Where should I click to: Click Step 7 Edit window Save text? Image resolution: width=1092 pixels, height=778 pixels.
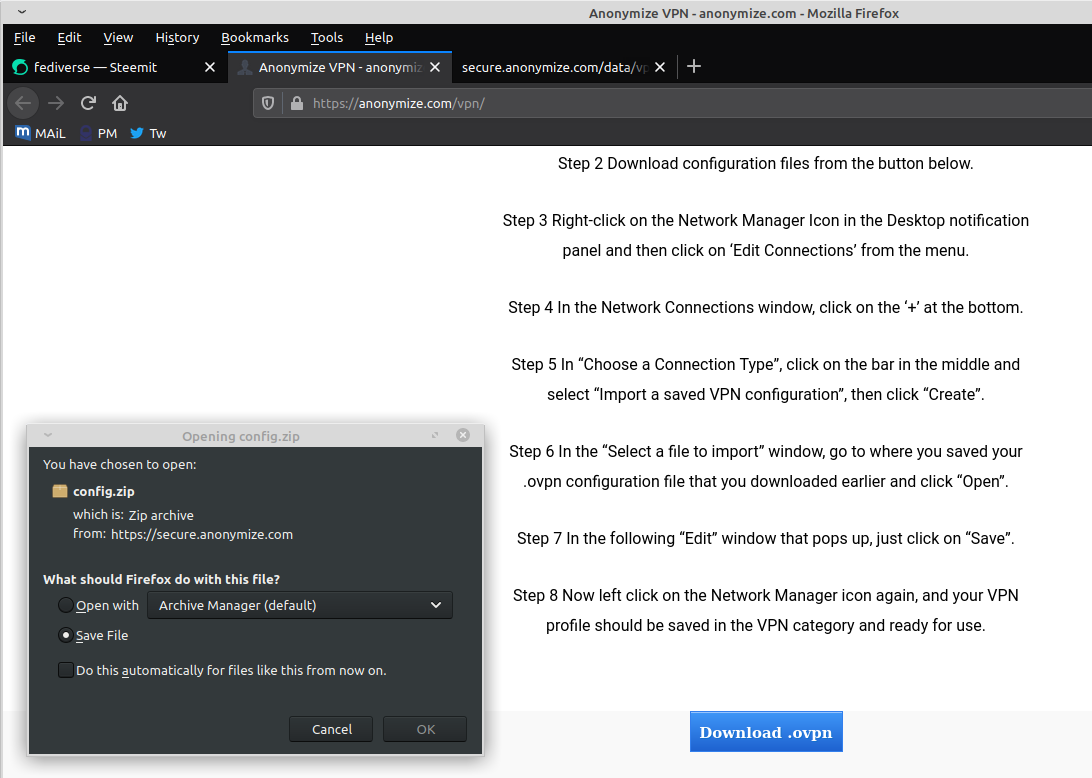765,538
